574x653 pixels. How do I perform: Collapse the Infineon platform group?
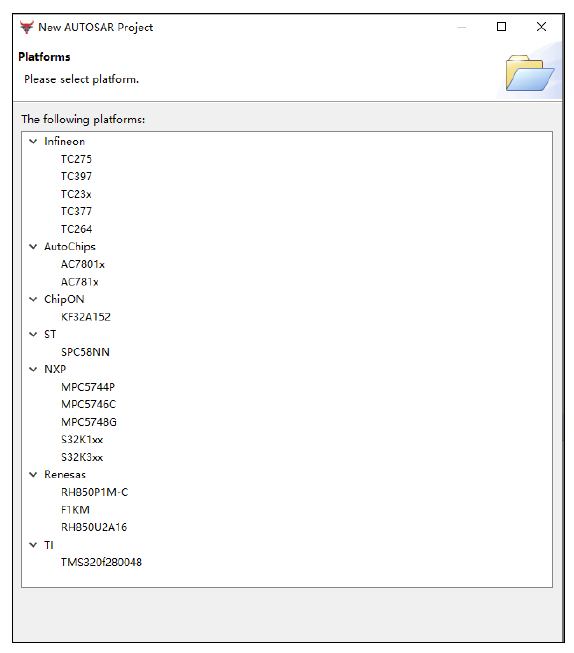pyautogui.click(x=33, y=142)
